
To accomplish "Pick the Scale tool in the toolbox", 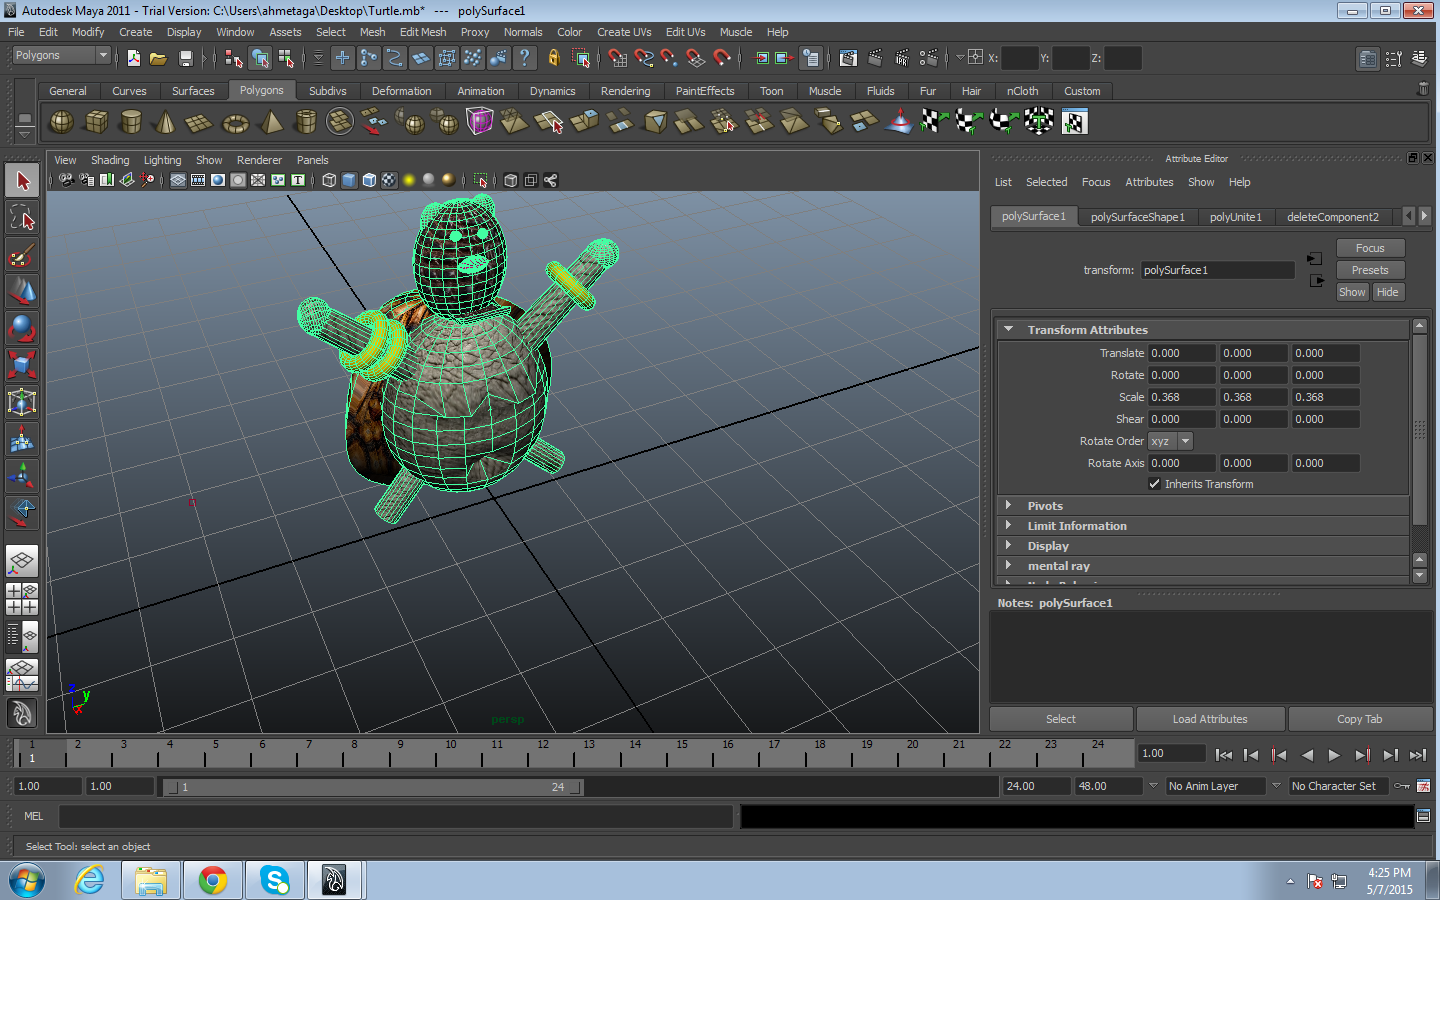I will 22,365.
